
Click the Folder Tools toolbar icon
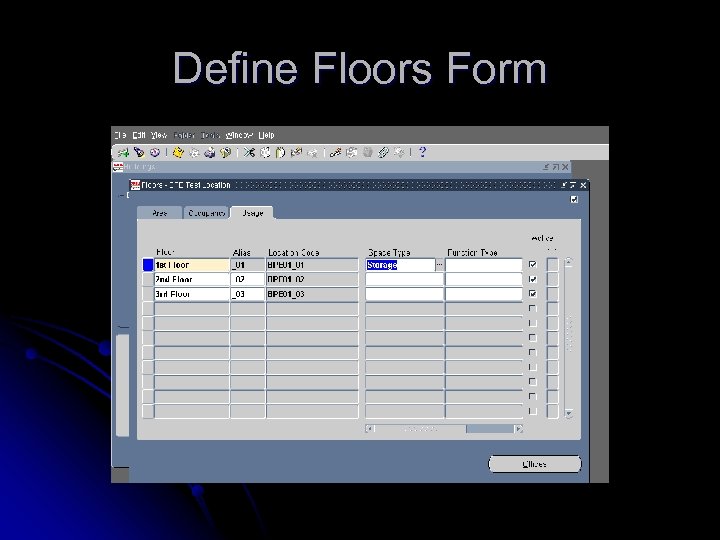click(399, 152)
